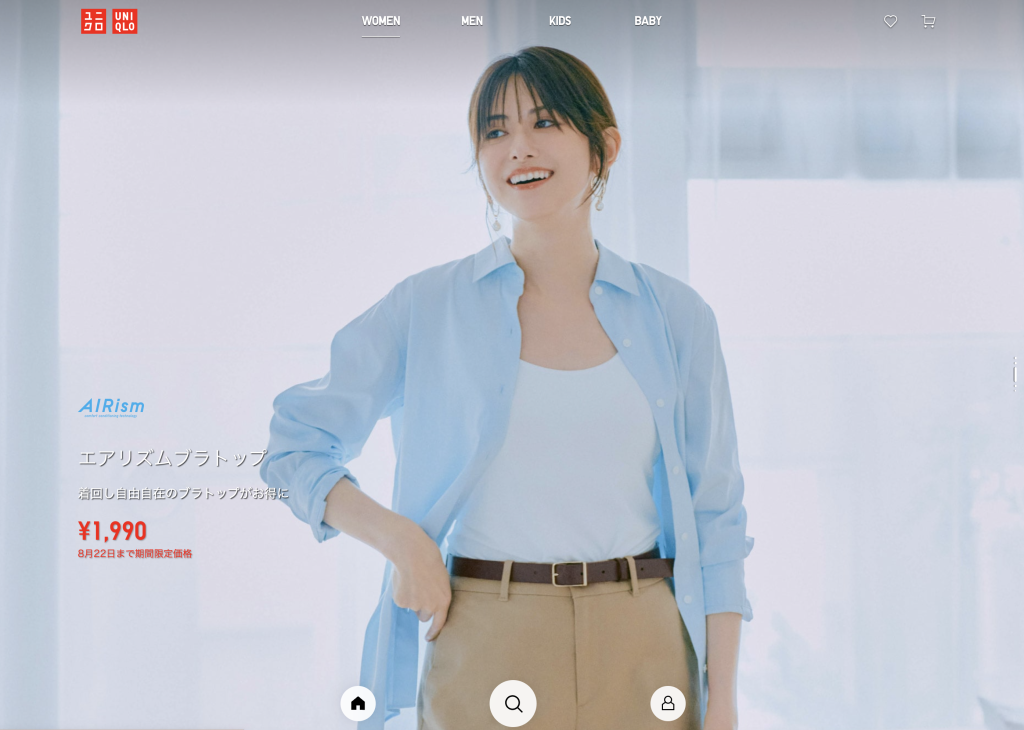Open the BABY category

[648, 21]
